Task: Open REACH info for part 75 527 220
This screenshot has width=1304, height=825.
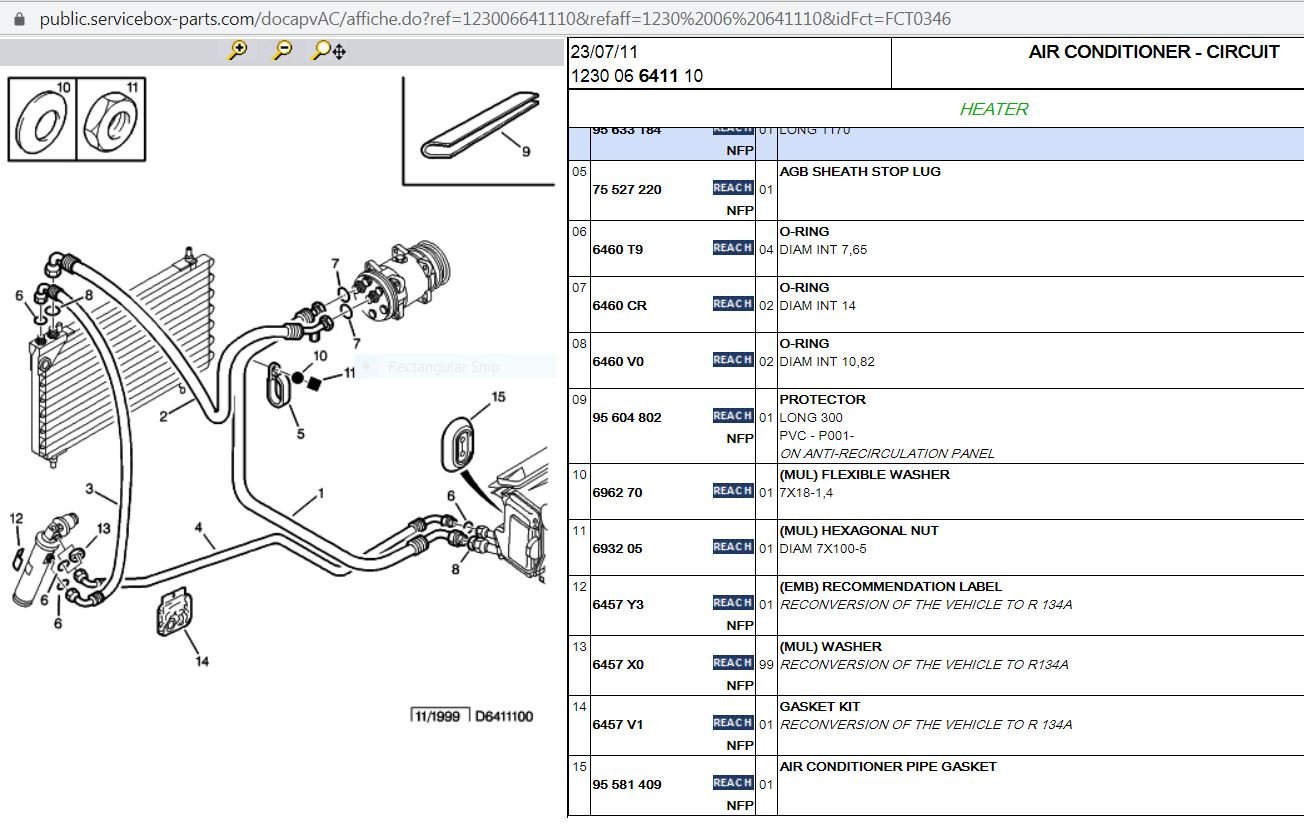Action: [733, 188]
